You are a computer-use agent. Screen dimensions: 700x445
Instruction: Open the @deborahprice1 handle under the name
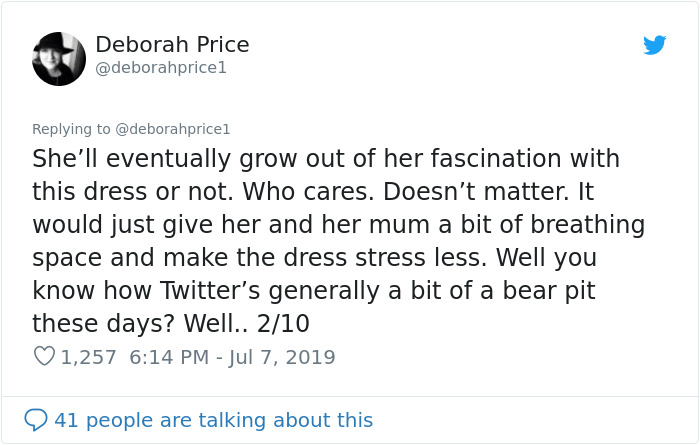click(x=161, y=68)
